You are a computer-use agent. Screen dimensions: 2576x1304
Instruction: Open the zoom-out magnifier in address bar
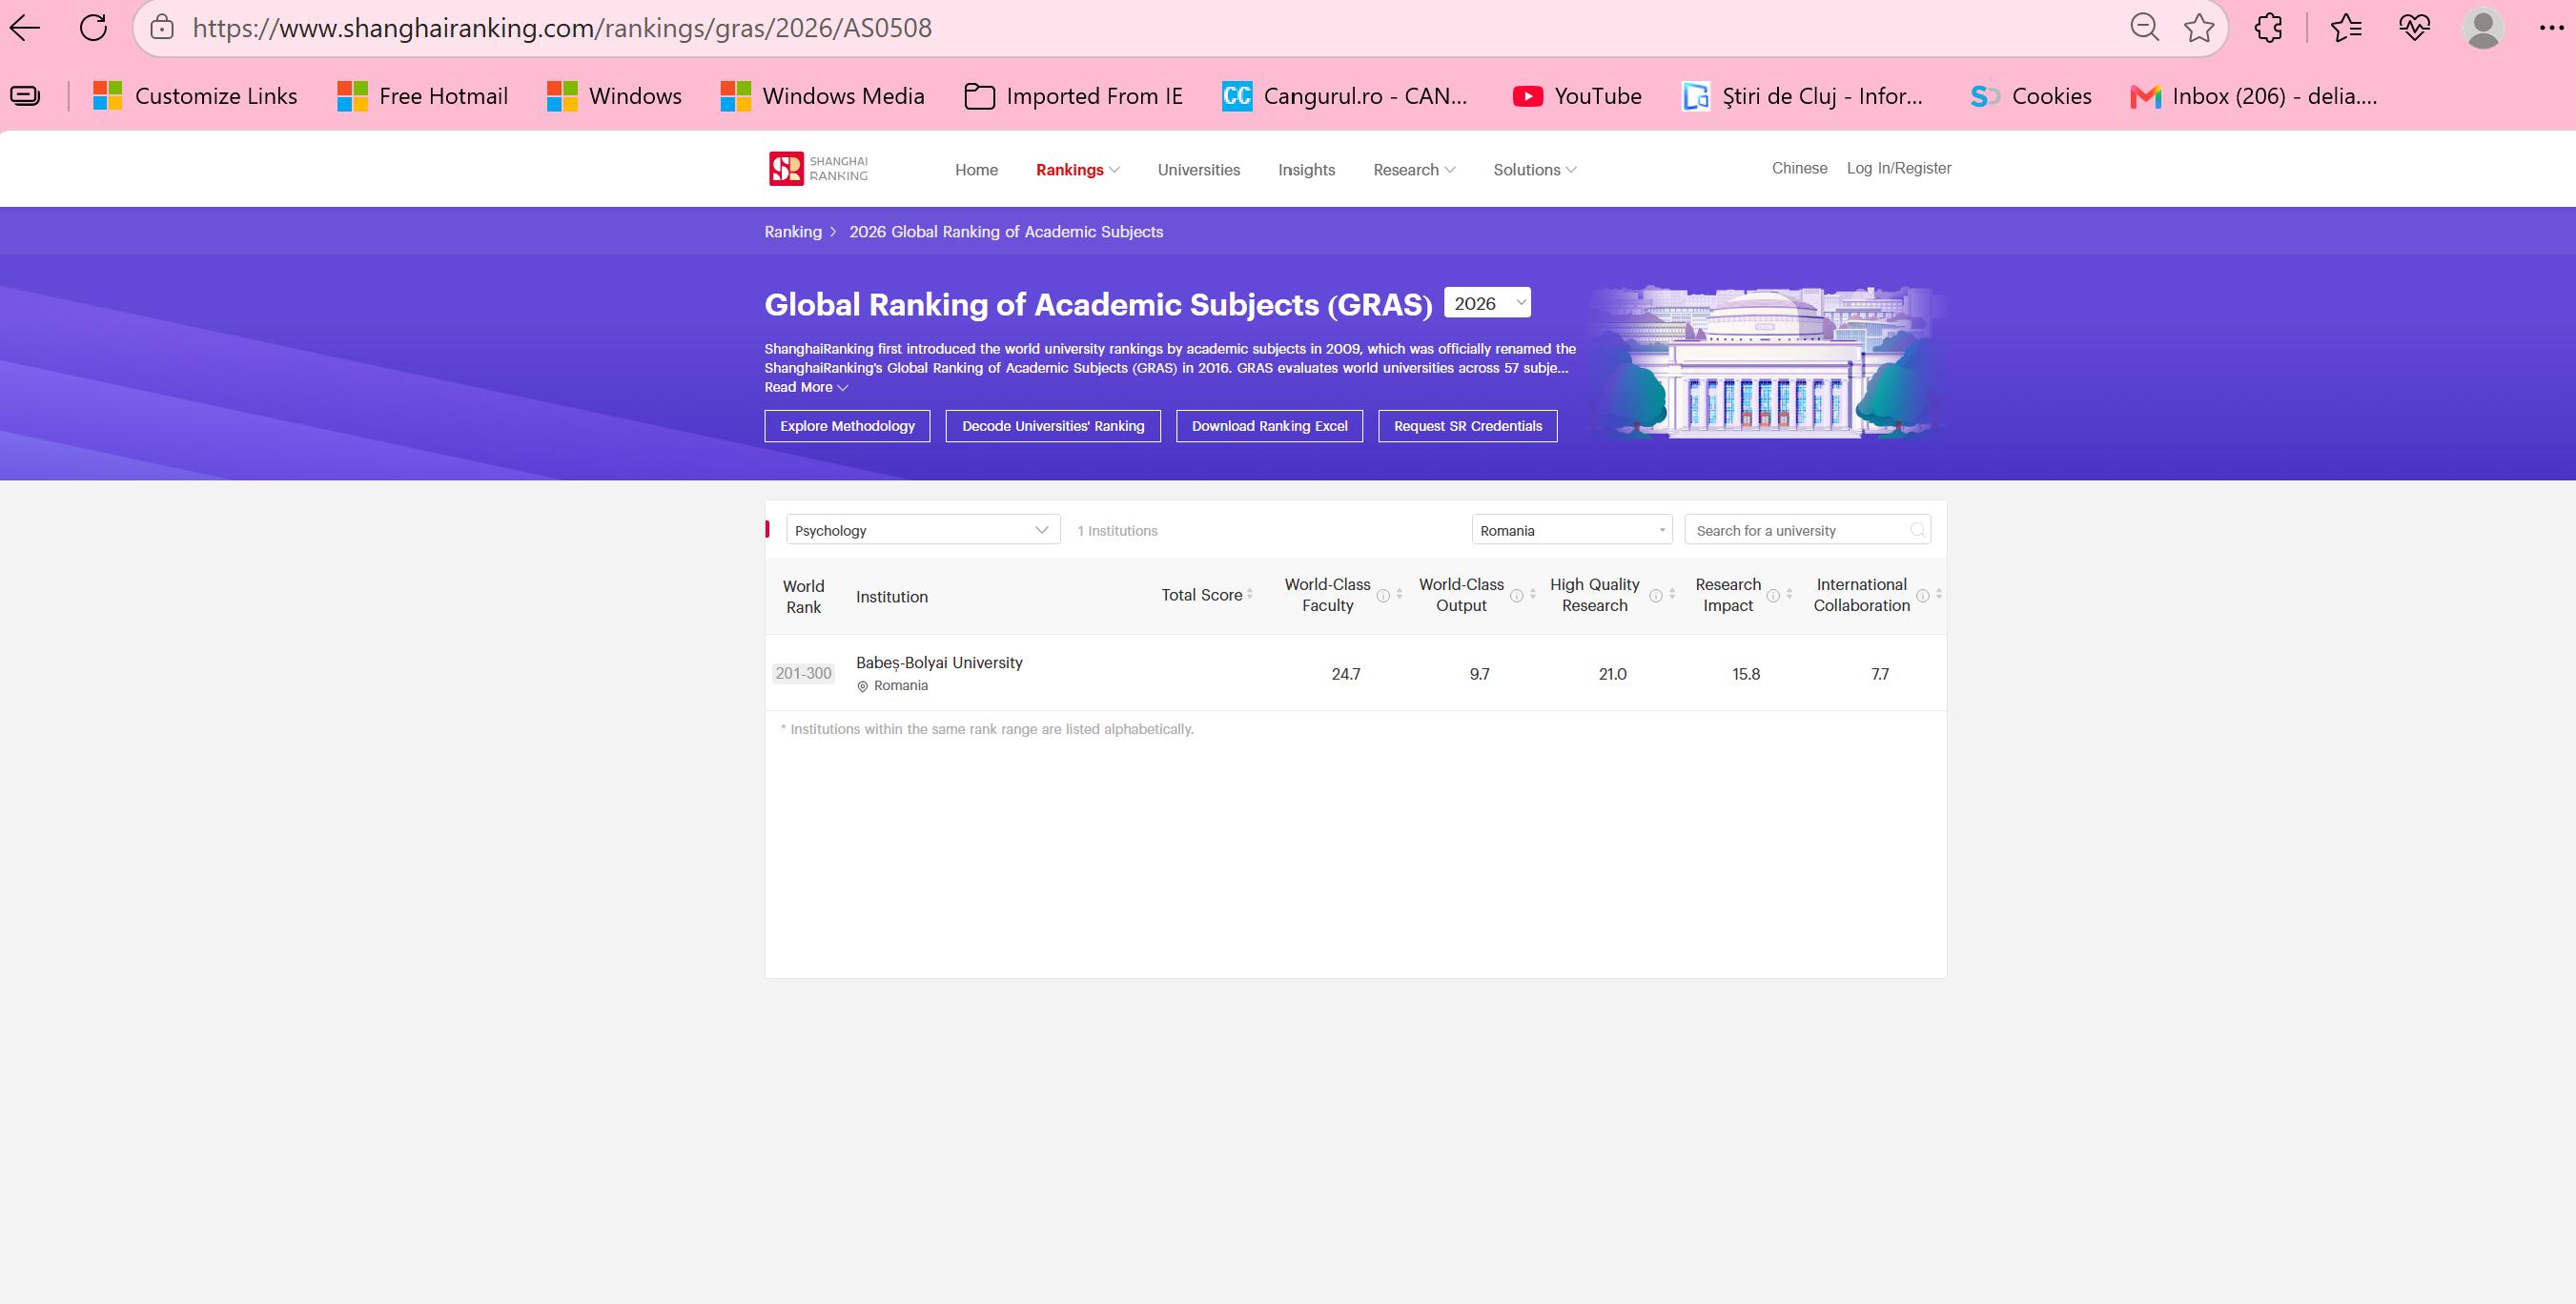pos(2144,28)
